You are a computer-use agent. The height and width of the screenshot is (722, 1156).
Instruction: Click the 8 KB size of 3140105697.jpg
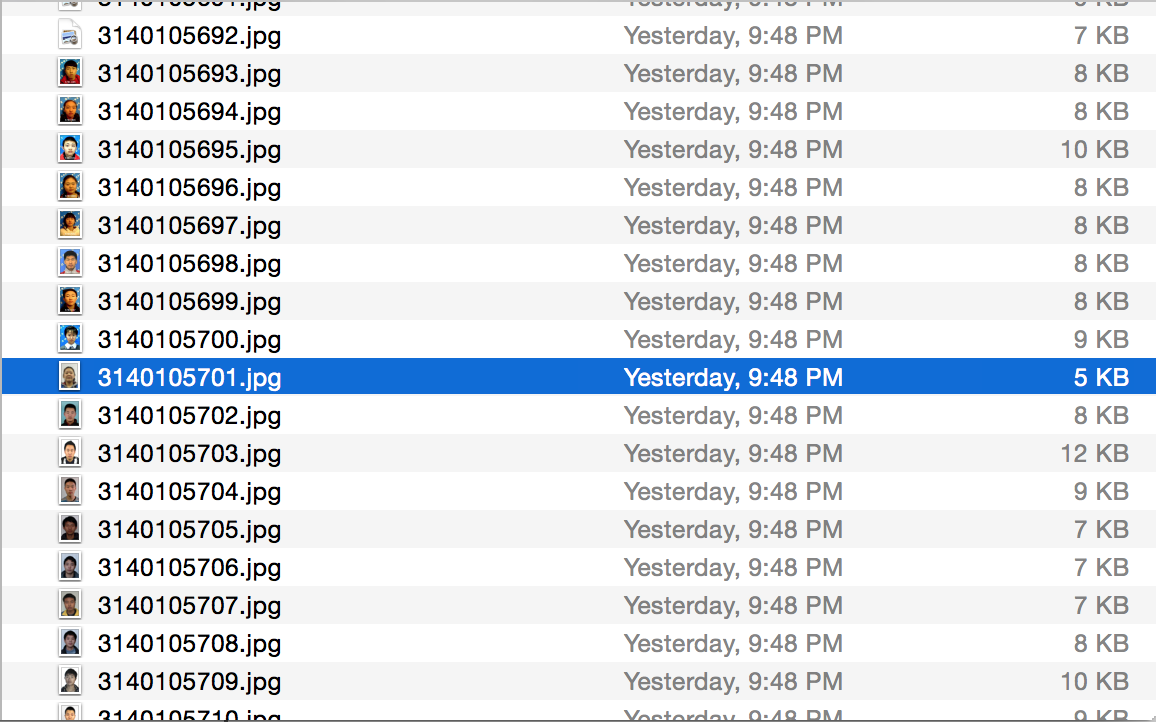coord(1101,225)
